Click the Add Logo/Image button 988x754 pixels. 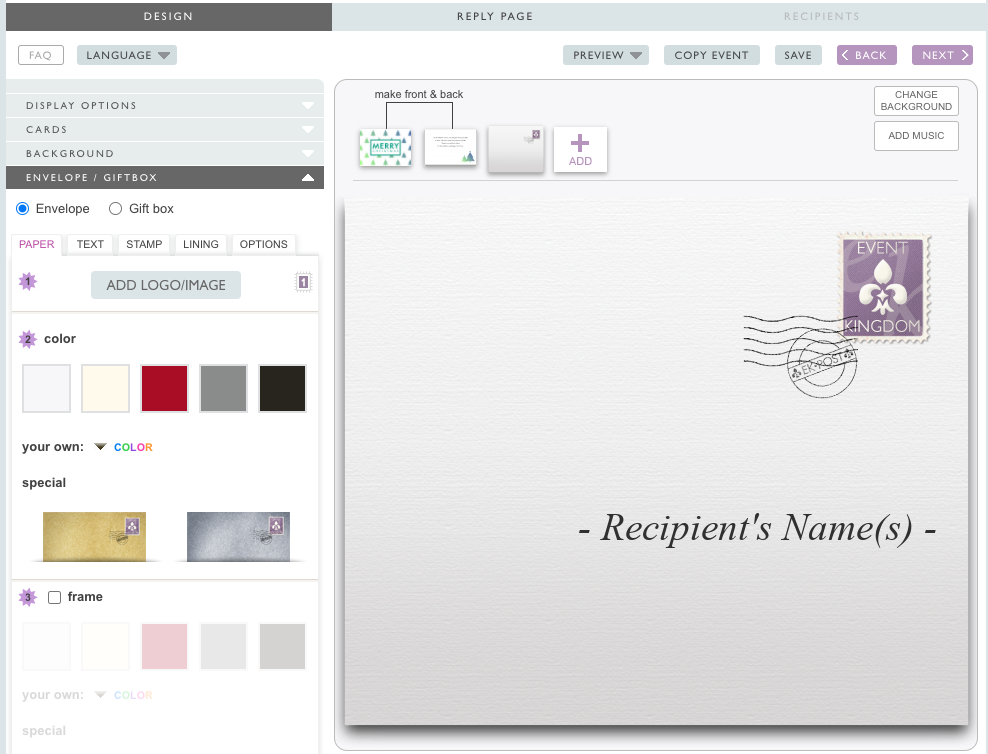pos(166,285)
